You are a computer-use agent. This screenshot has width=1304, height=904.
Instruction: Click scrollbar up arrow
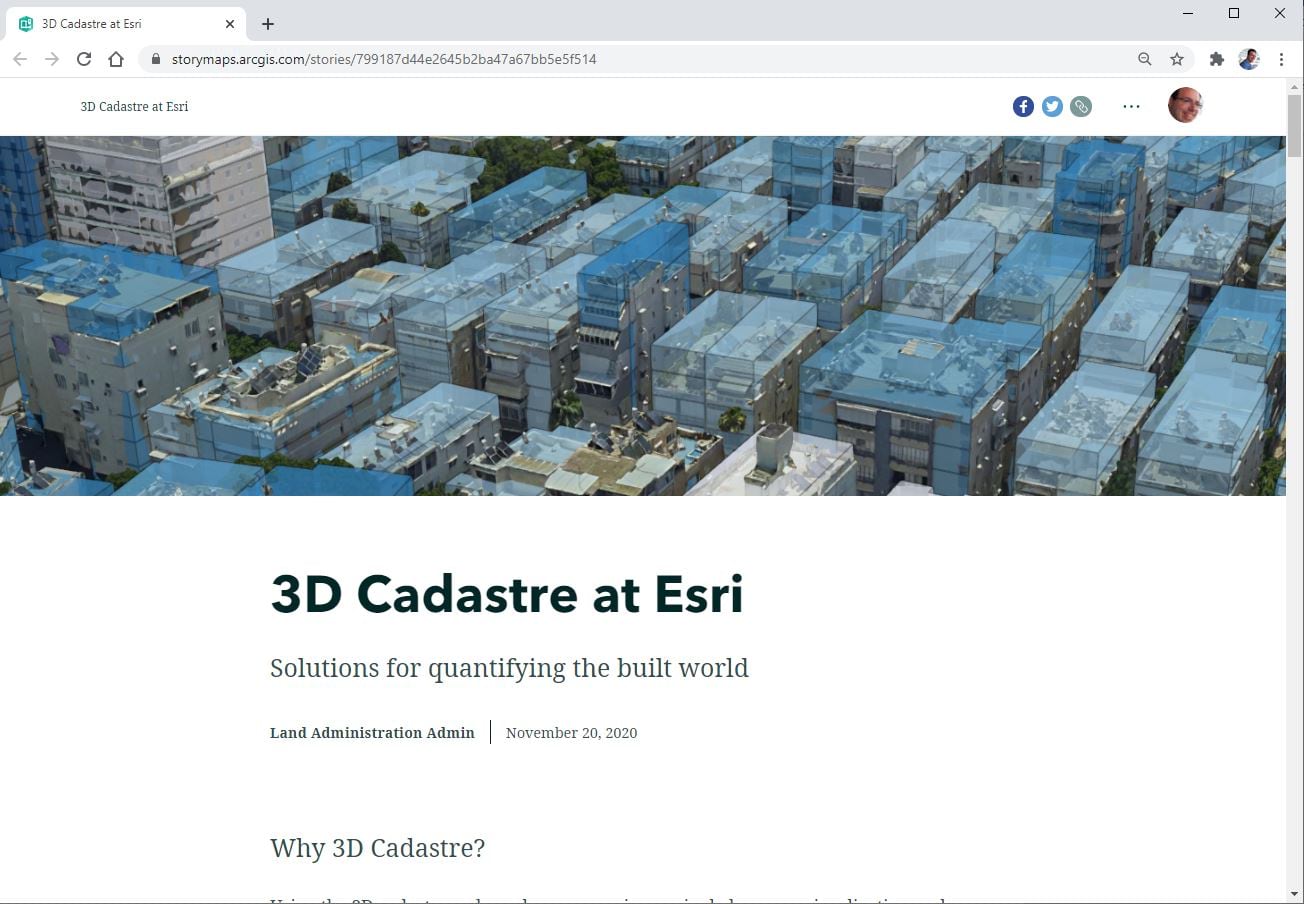pyautogui.click(x=1294, y=87)
